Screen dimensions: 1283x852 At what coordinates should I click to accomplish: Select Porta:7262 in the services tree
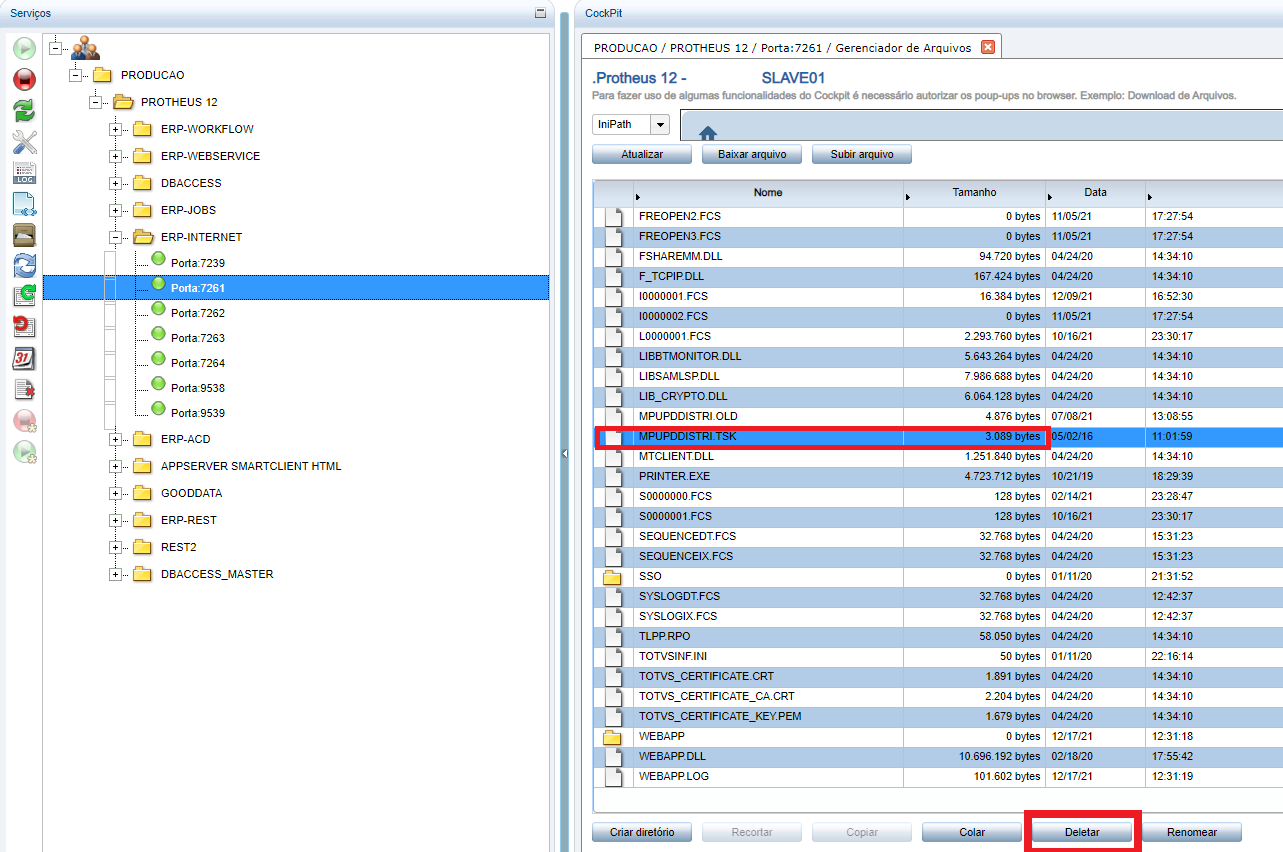[x=198, y=313]
